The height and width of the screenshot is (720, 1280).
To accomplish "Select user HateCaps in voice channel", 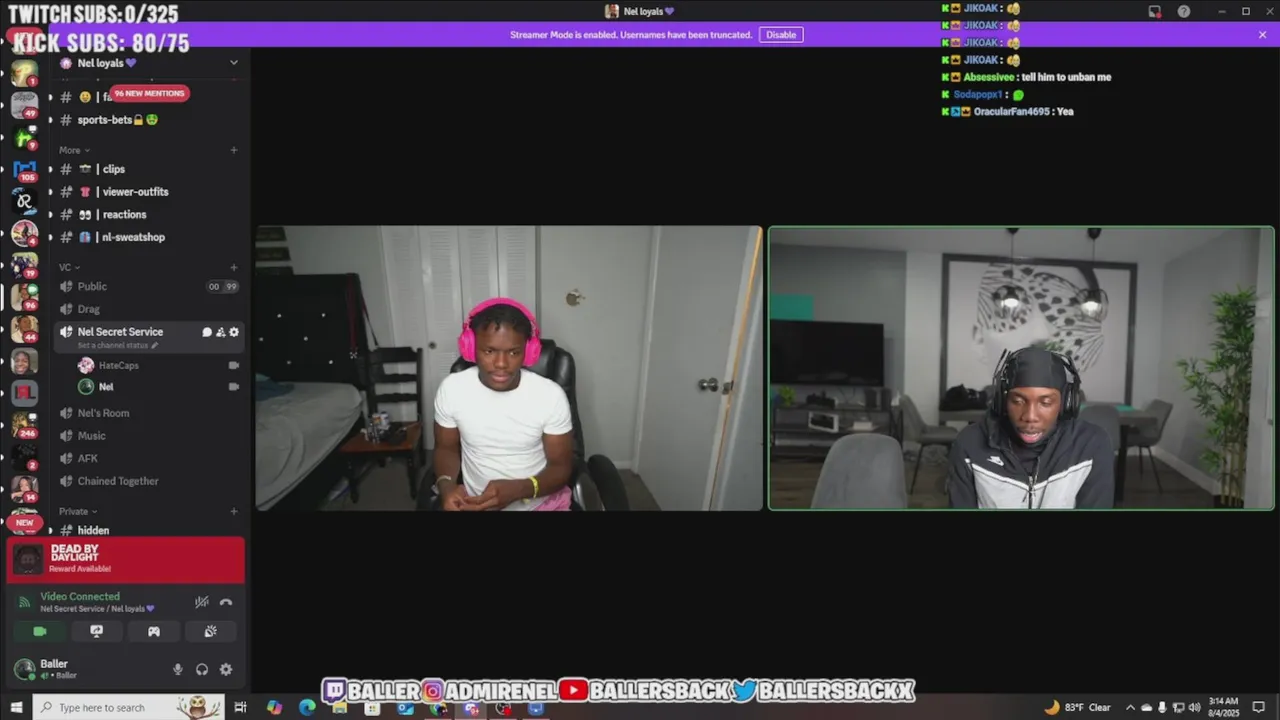I will click(x=118, y=366).
